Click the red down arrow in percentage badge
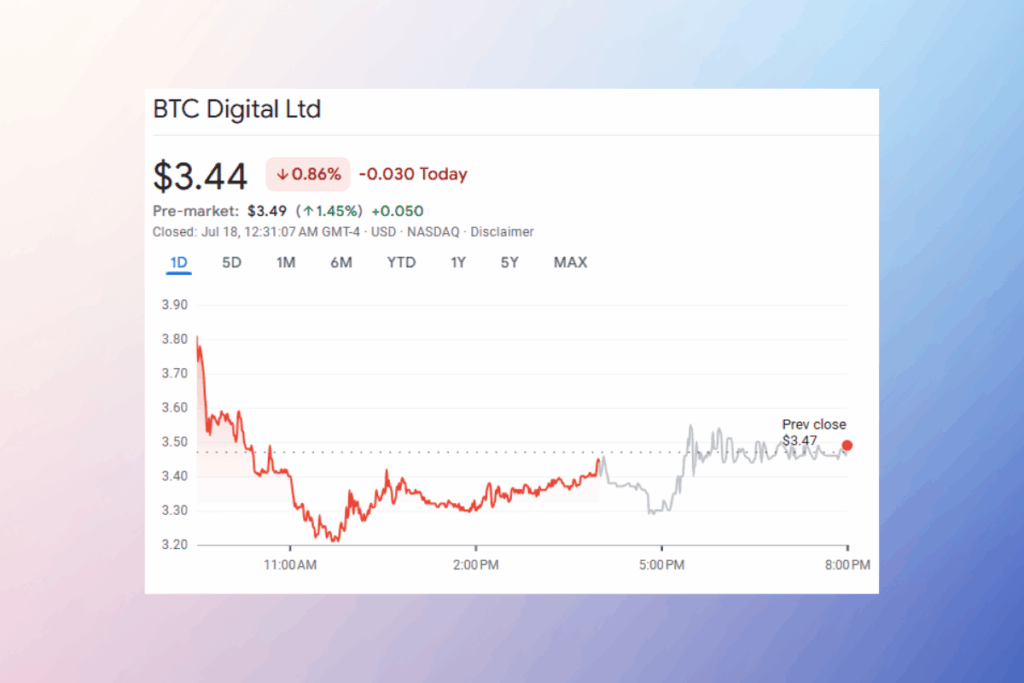Screen dimensions: 1024x683 (283, 174)
